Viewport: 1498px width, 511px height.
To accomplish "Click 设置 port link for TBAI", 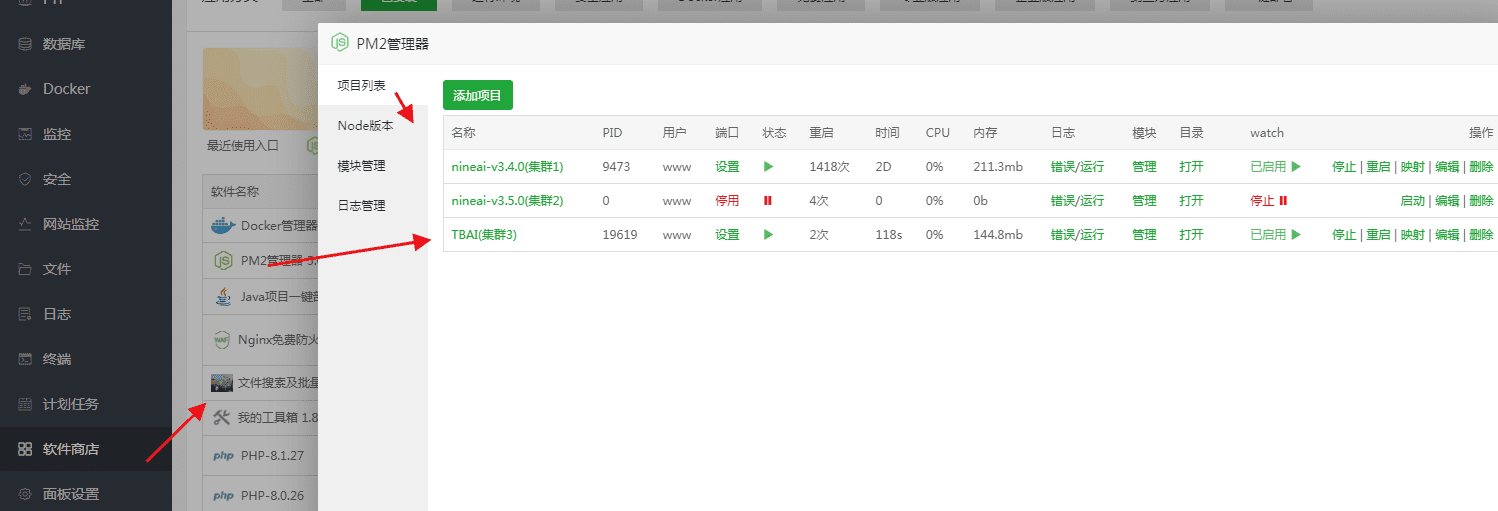I will click(727, 235).
